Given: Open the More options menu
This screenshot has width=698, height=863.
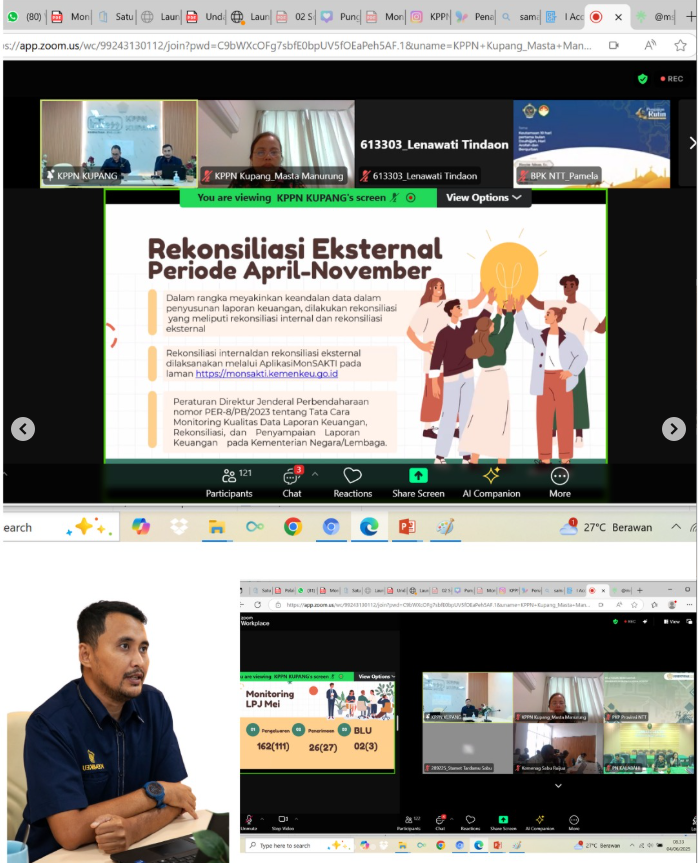Looking at the screenshot, I should pyautogui.click(x=560, y=481).
